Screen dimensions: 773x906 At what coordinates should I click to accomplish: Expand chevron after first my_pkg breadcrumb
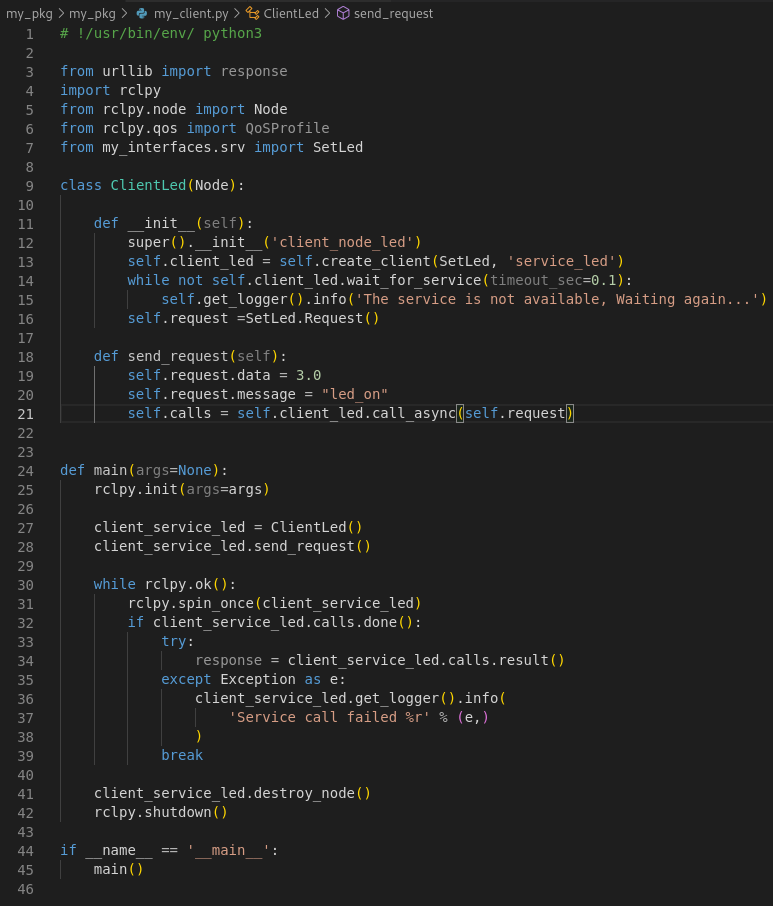tap(61, 13)
